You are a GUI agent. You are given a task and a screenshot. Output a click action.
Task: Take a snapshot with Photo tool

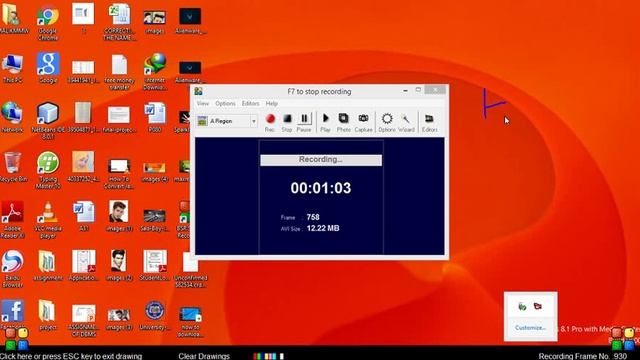point(343,122)
